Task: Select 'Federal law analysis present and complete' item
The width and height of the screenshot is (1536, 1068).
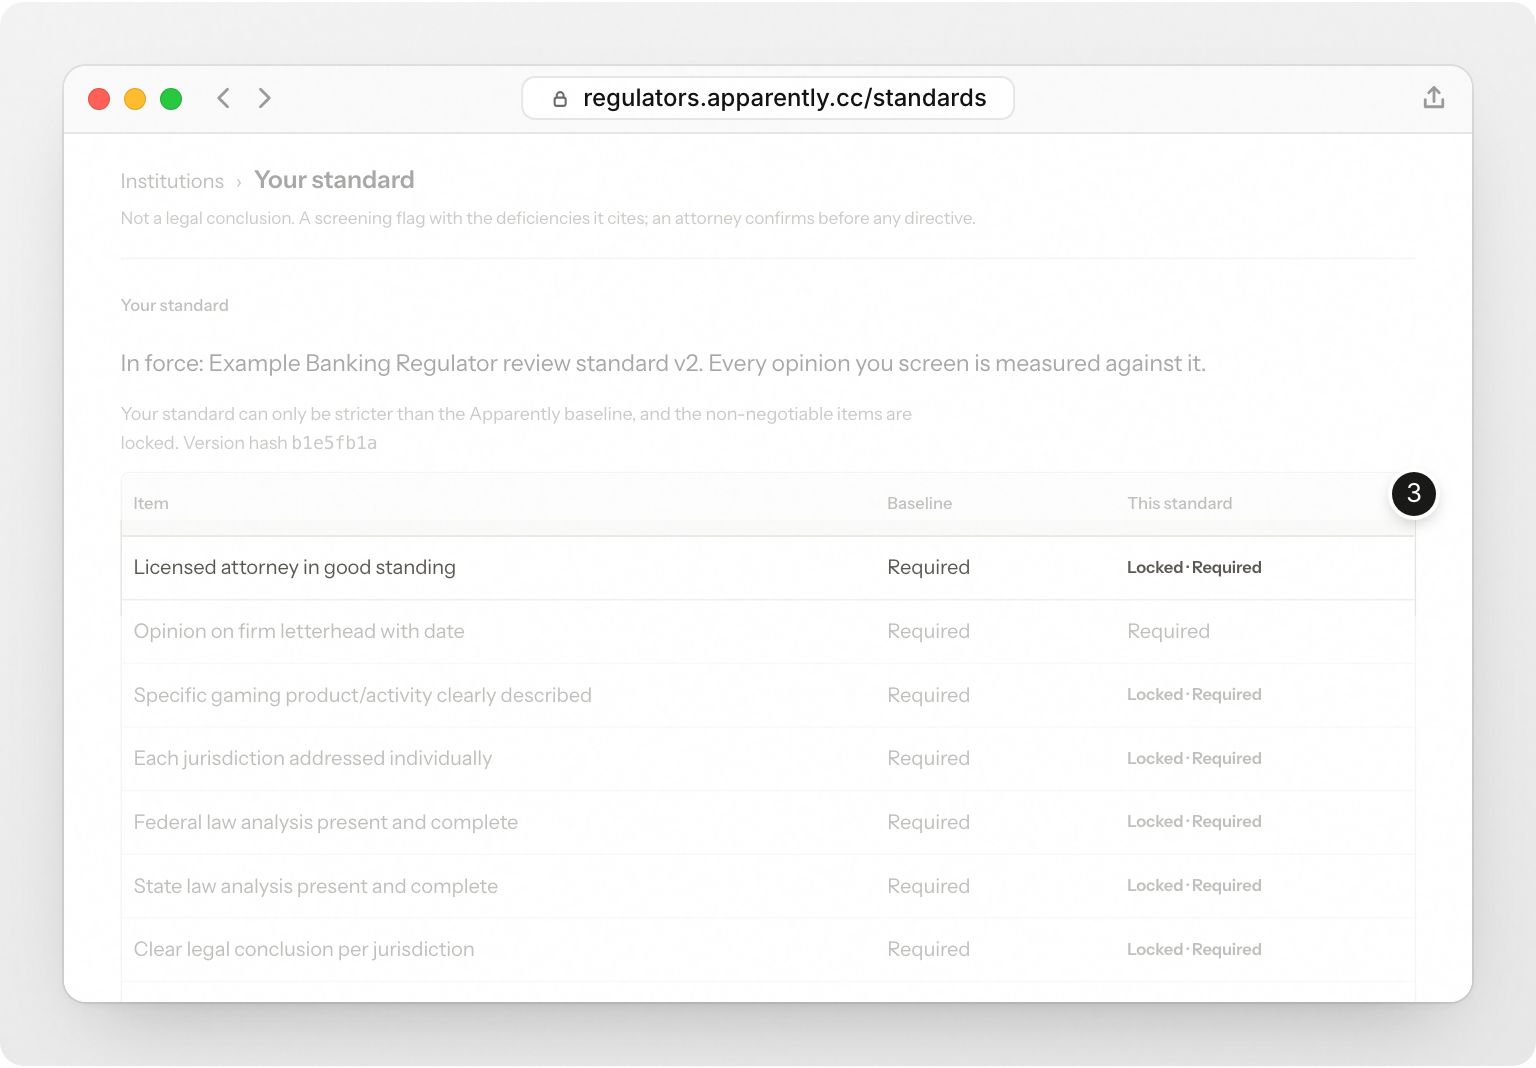Action: 325,822
